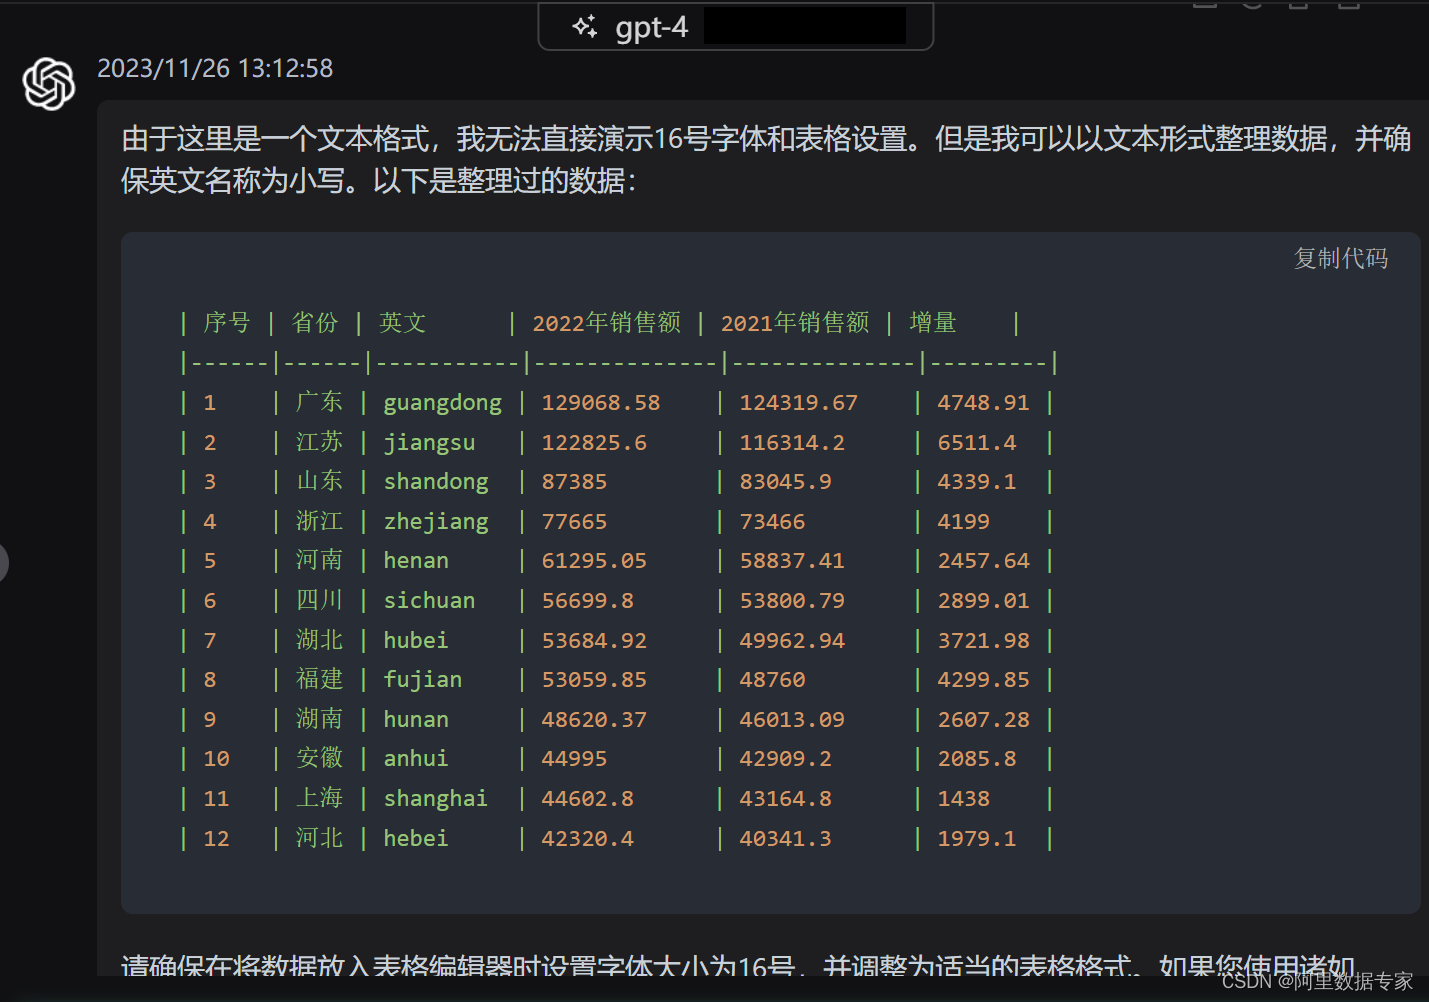Click the sichuan cell
The image size is (1429, 1002).
[x=430, y=601]
